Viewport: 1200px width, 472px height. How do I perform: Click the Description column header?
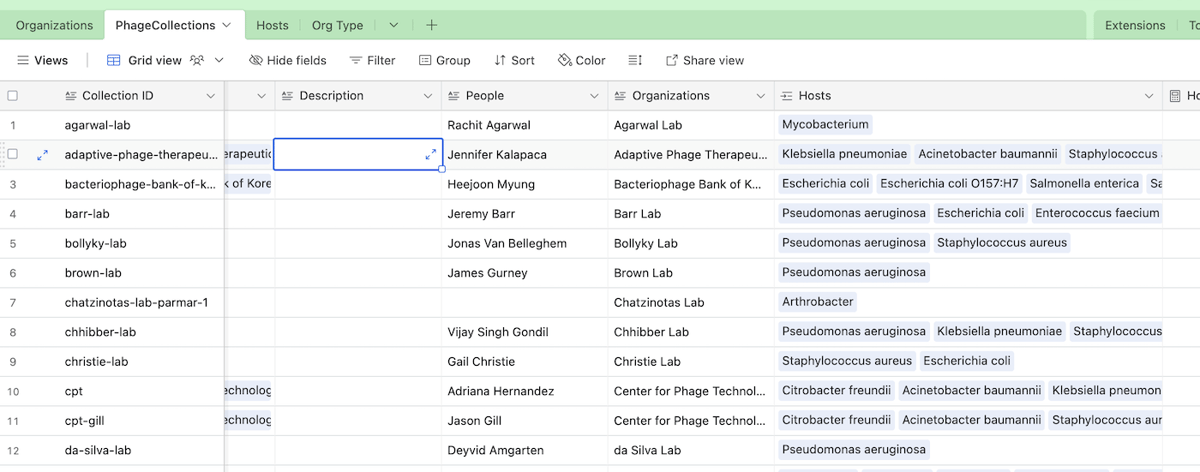358,96
